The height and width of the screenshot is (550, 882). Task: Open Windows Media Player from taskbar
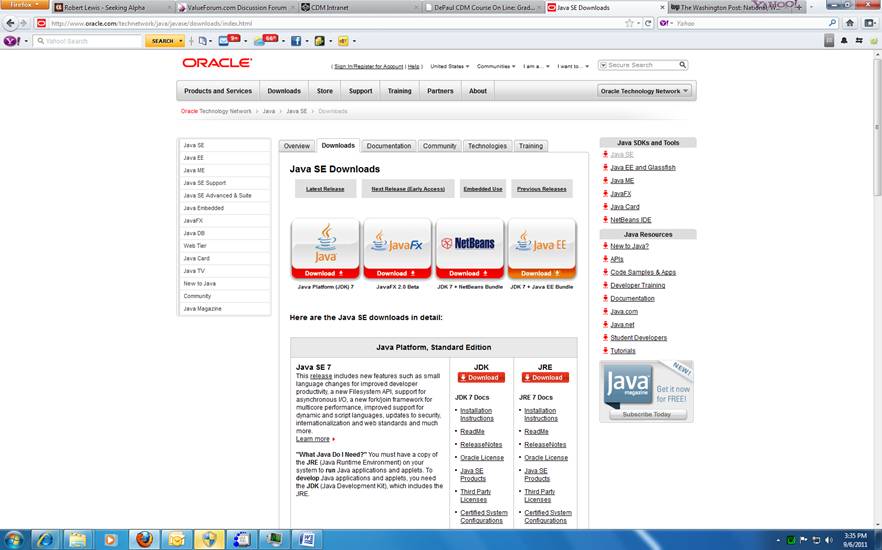(110, 540)
